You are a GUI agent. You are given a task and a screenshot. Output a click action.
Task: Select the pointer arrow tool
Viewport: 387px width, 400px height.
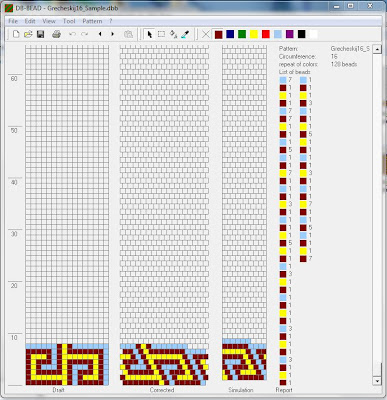tap(149, 34)
